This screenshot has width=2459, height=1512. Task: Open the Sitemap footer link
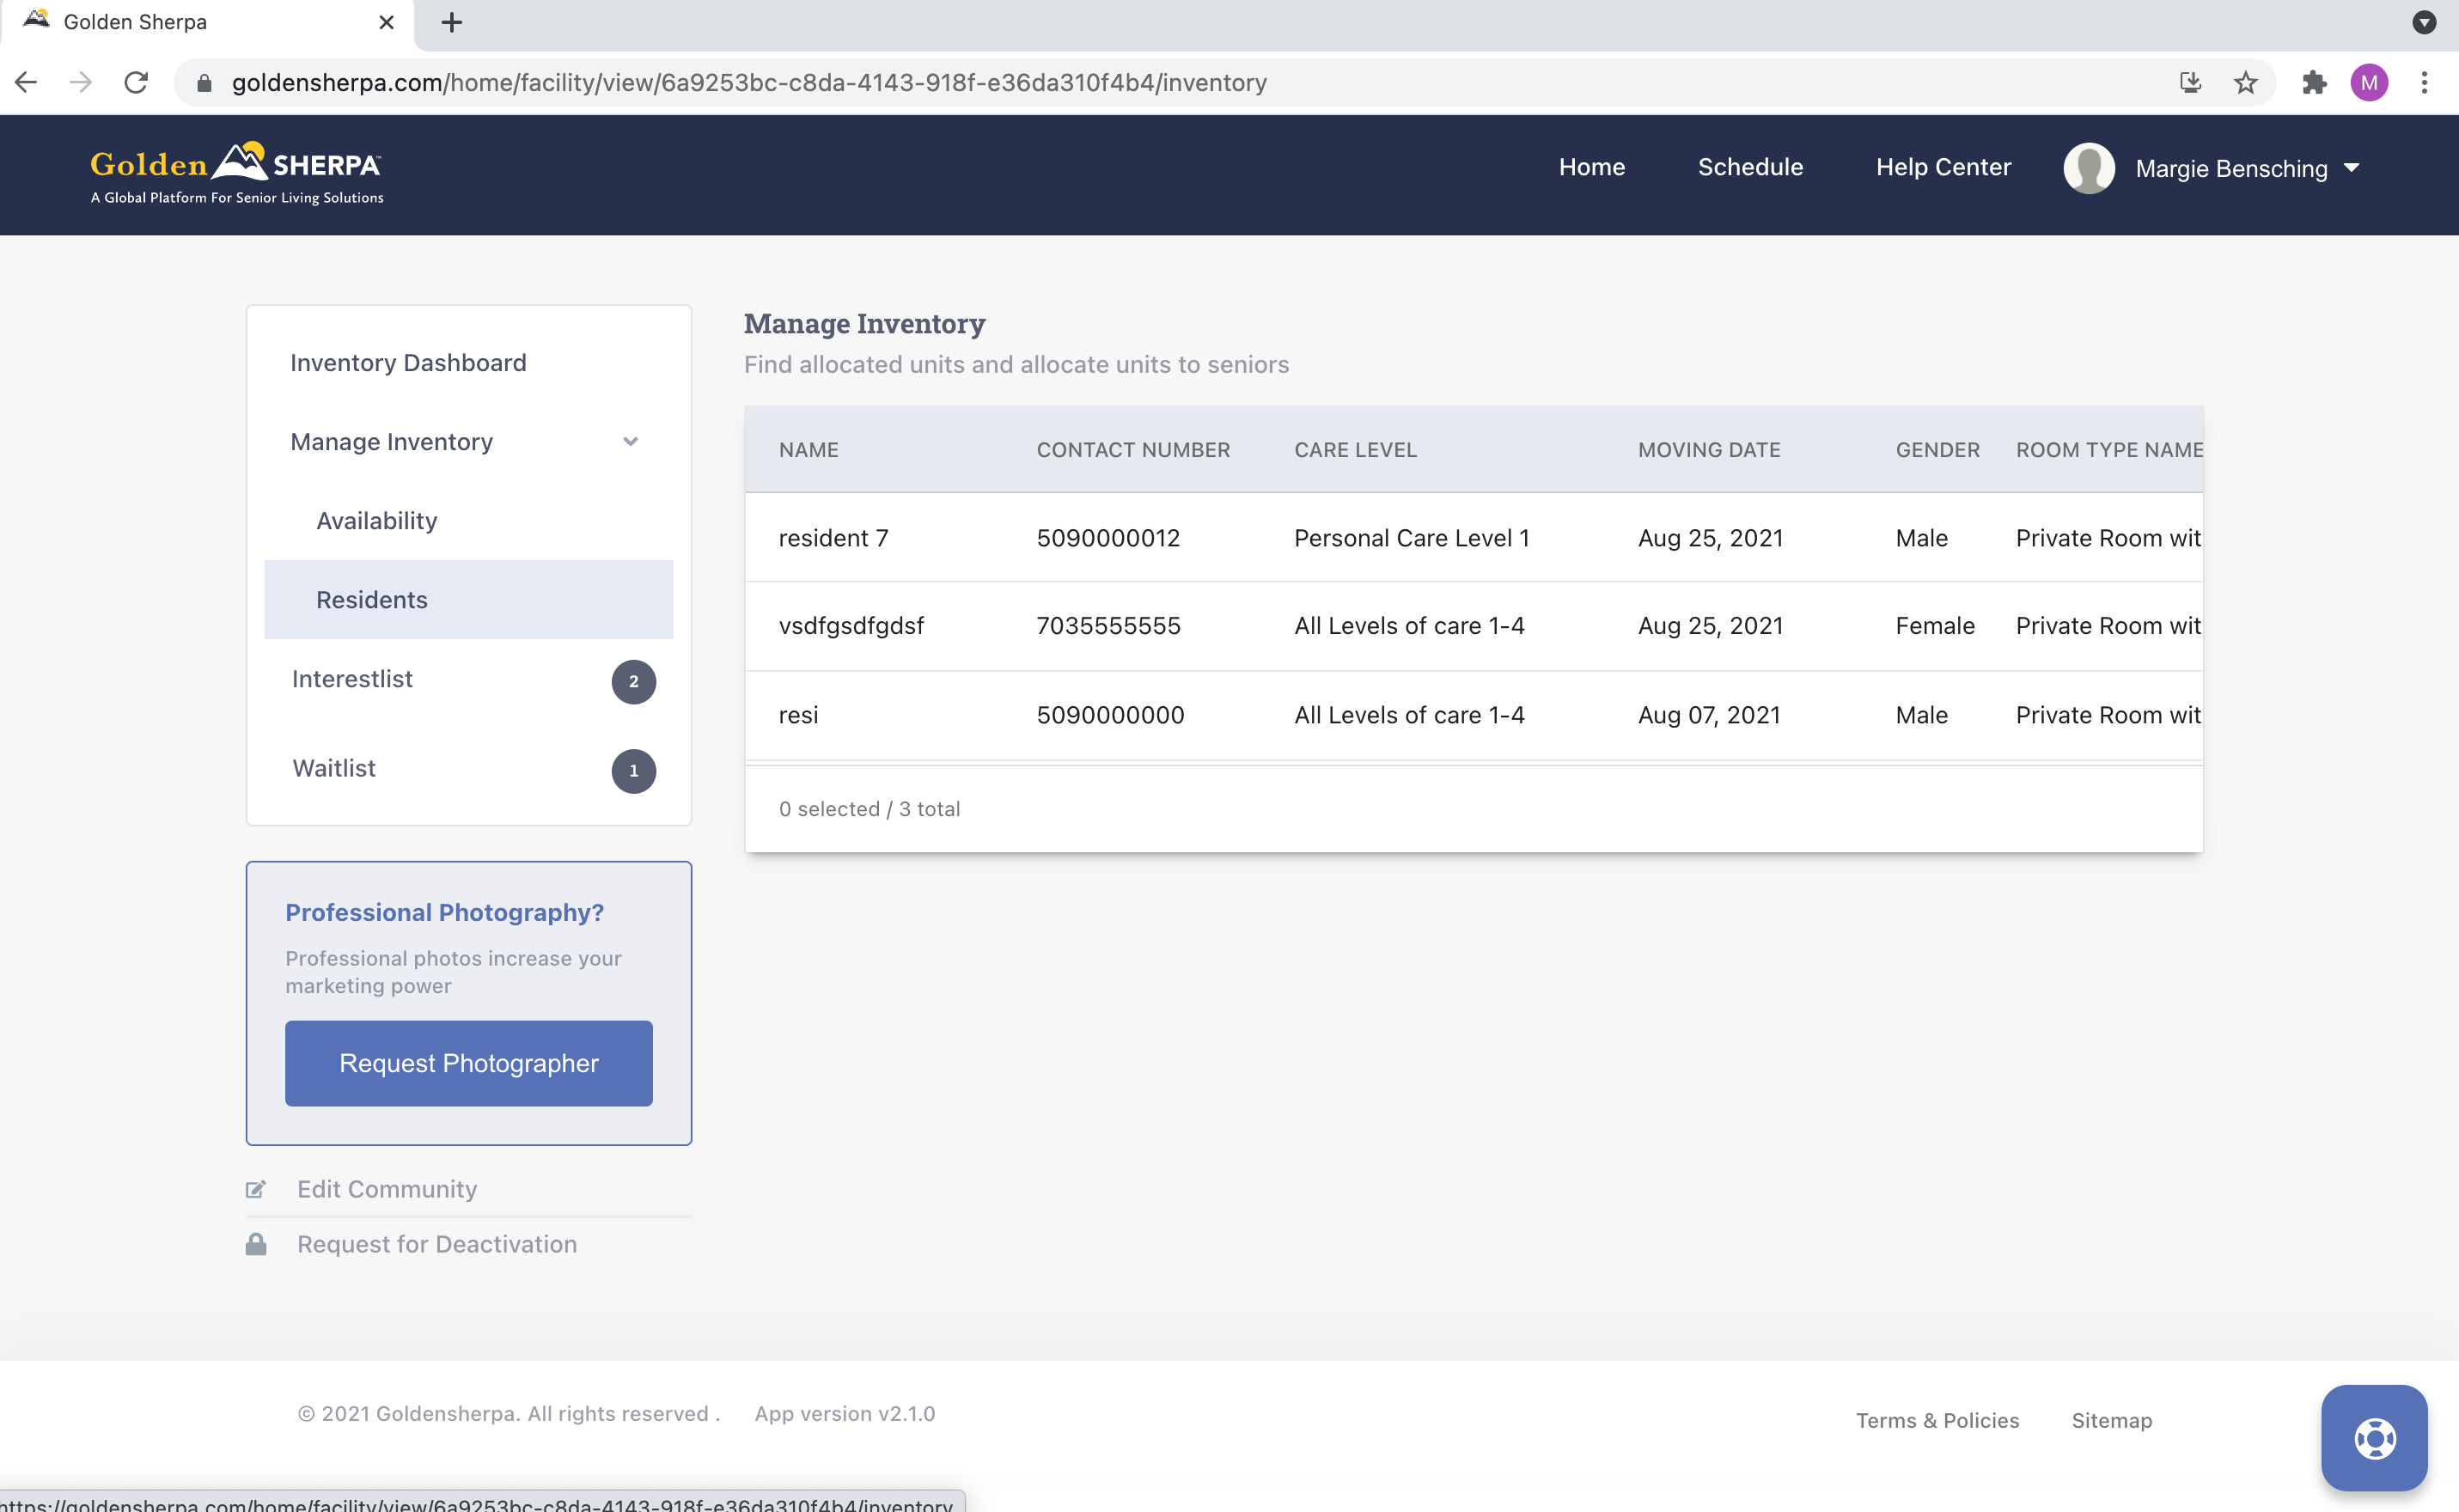point(2112,1421)
